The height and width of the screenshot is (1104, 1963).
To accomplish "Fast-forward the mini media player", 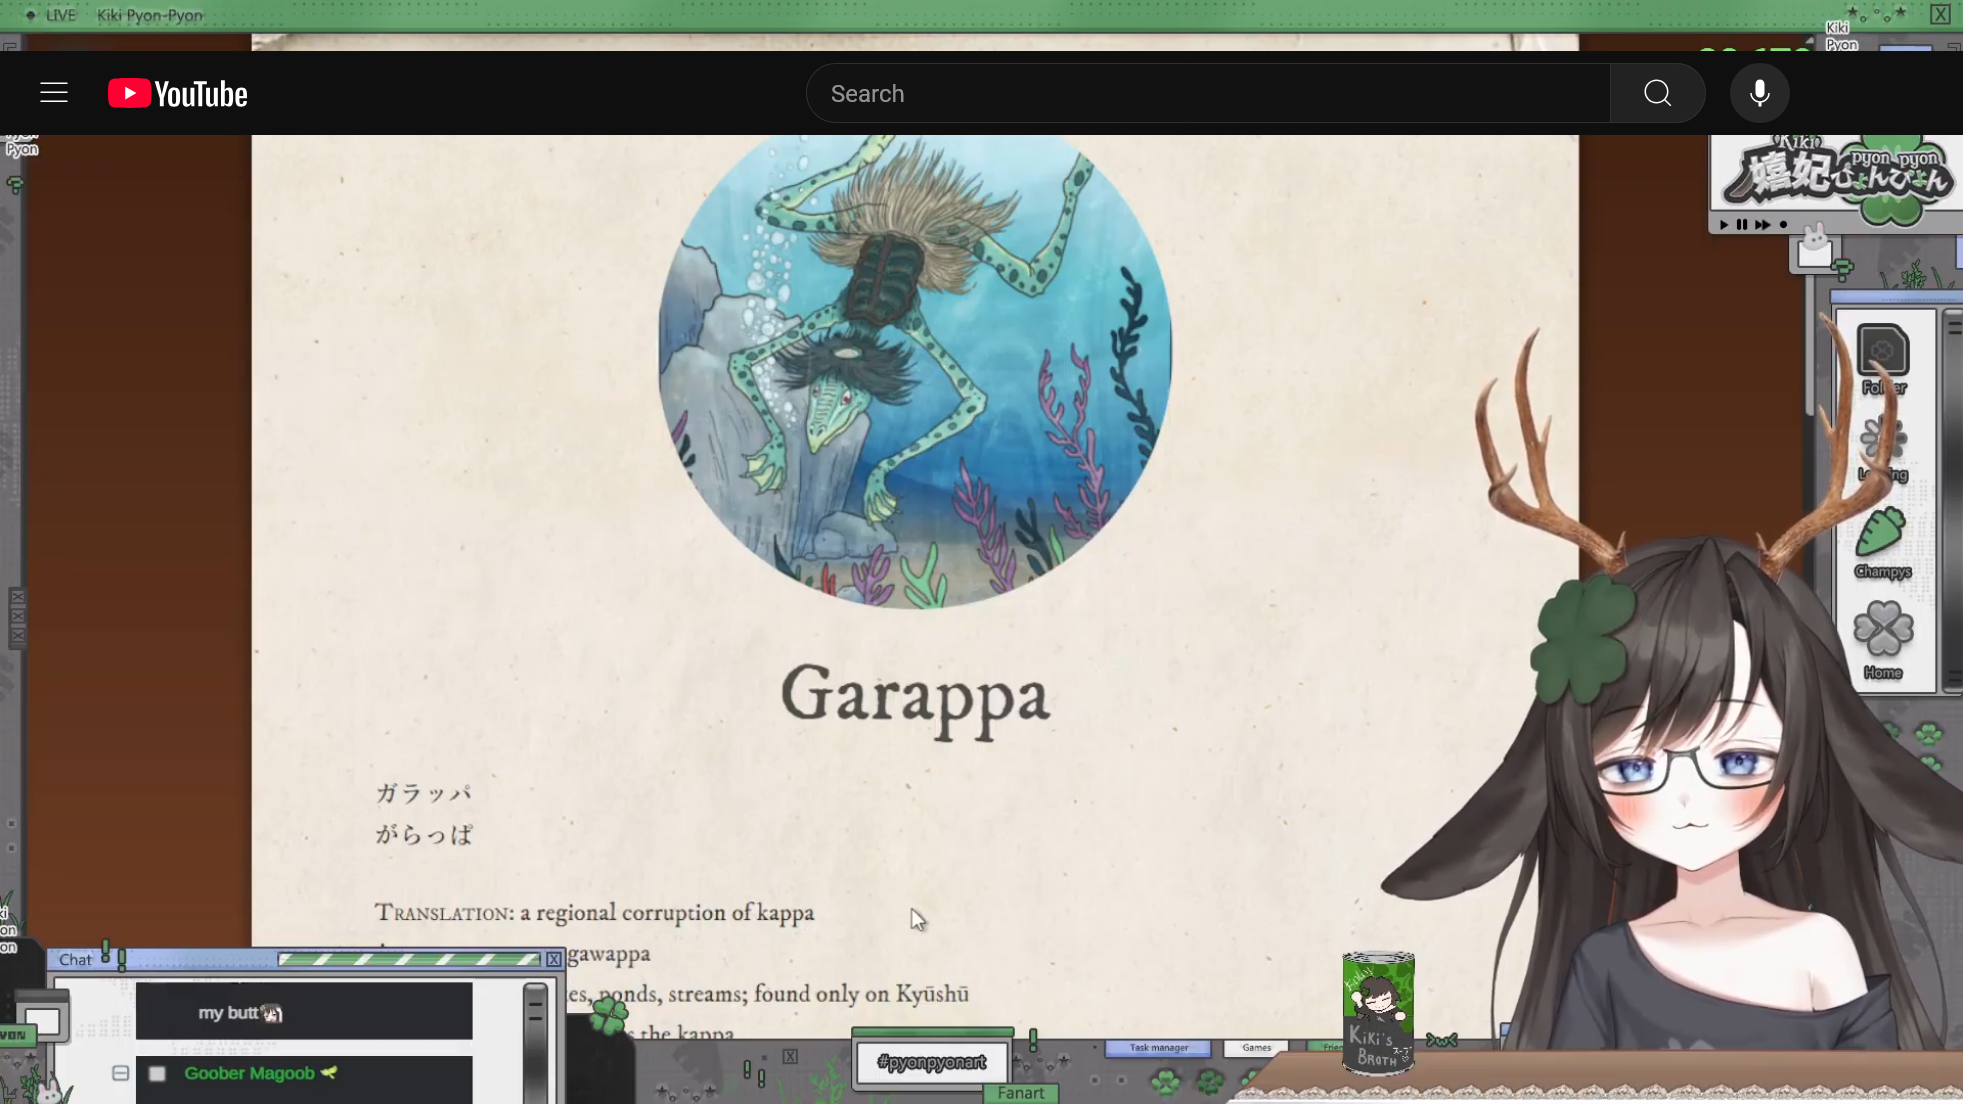I will click(1762, 225).
